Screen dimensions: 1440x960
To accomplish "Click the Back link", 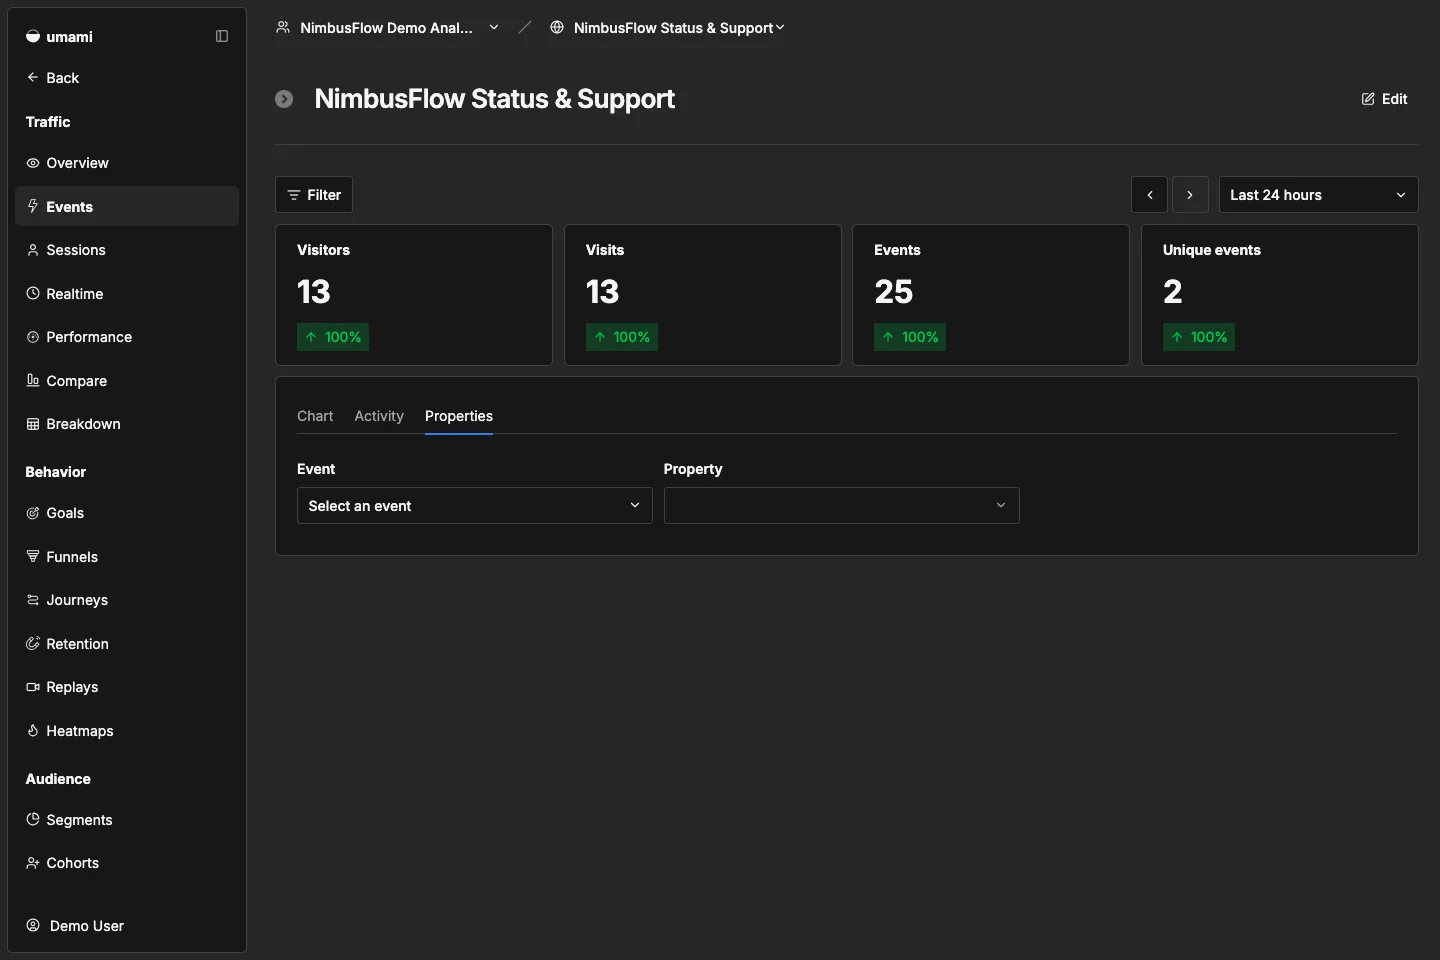I will (53, 77).
